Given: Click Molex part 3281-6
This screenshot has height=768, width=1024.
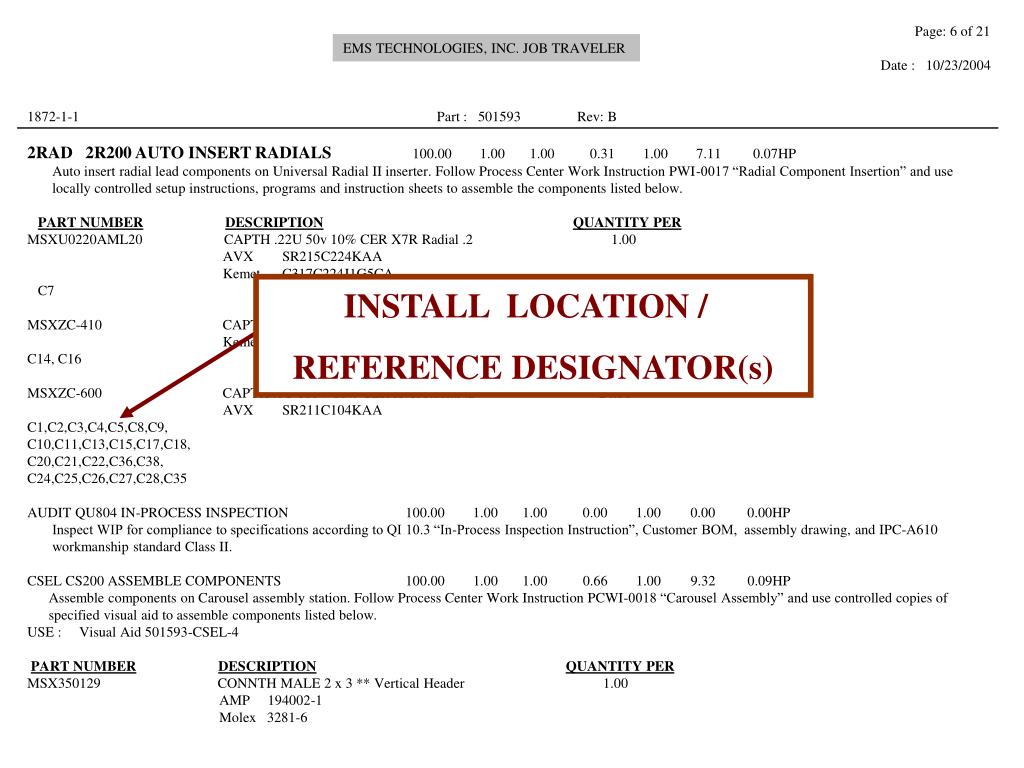Looking at the screenshot, I should point(287,718).
